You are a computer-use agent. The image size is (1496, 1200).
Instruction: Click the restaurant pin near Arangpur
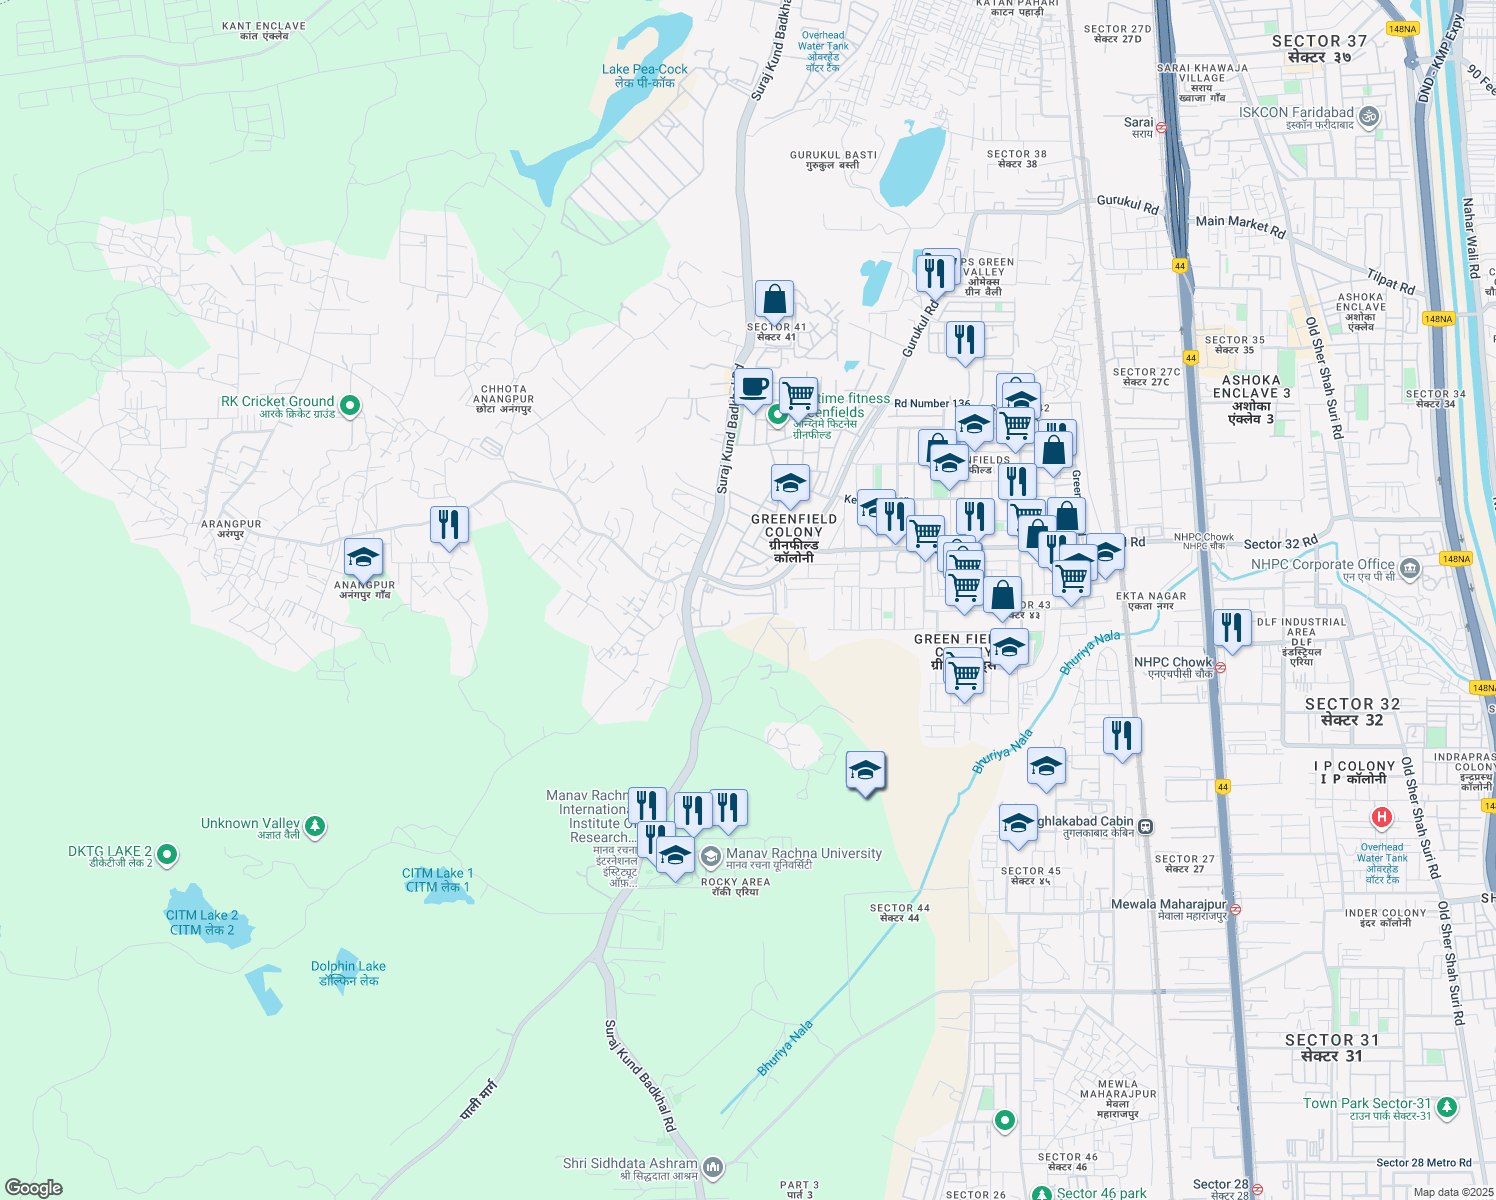click(449, 522)
